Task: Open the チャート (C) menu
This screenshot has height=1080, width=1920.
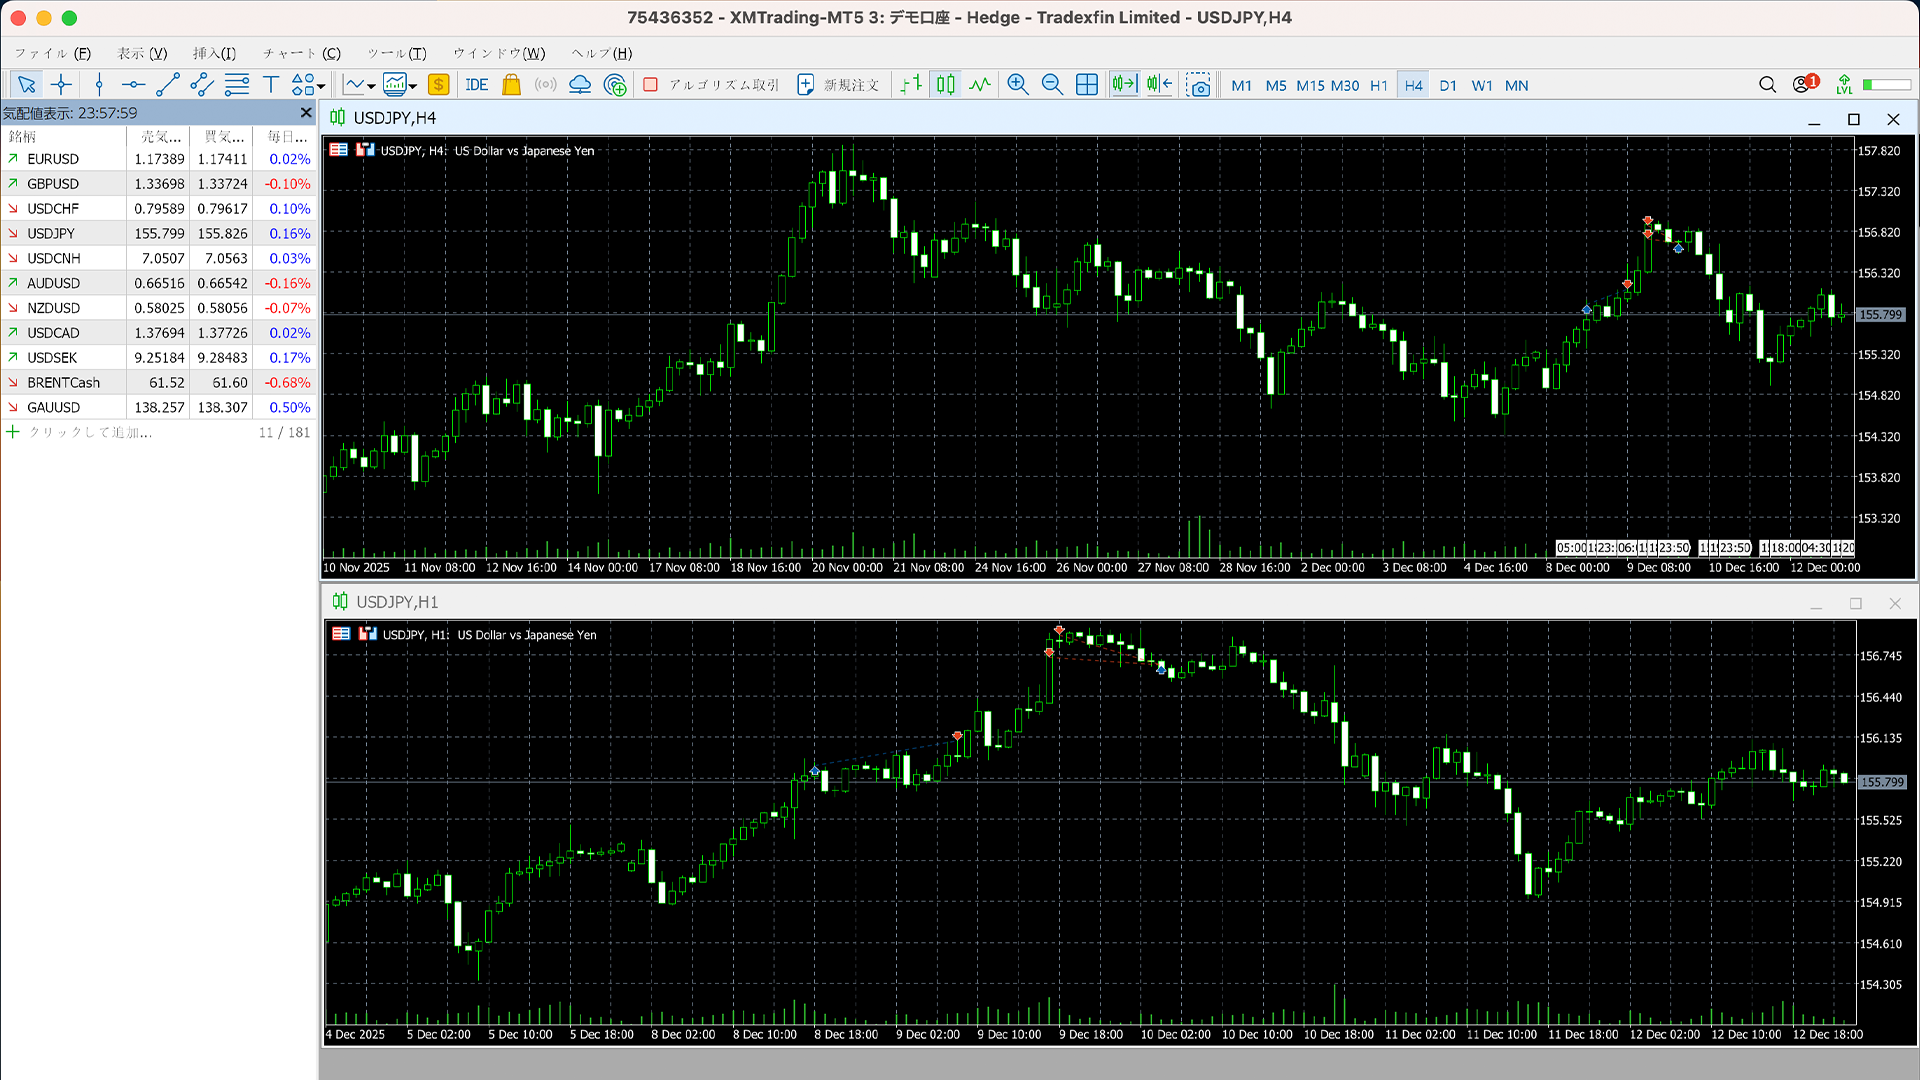Action: pyautogui.click(x=301, y=53)
